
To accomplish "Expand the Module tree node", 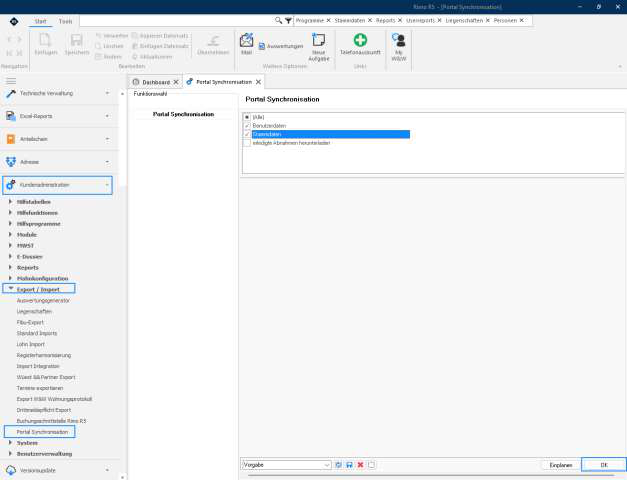I will pos(10,234).
